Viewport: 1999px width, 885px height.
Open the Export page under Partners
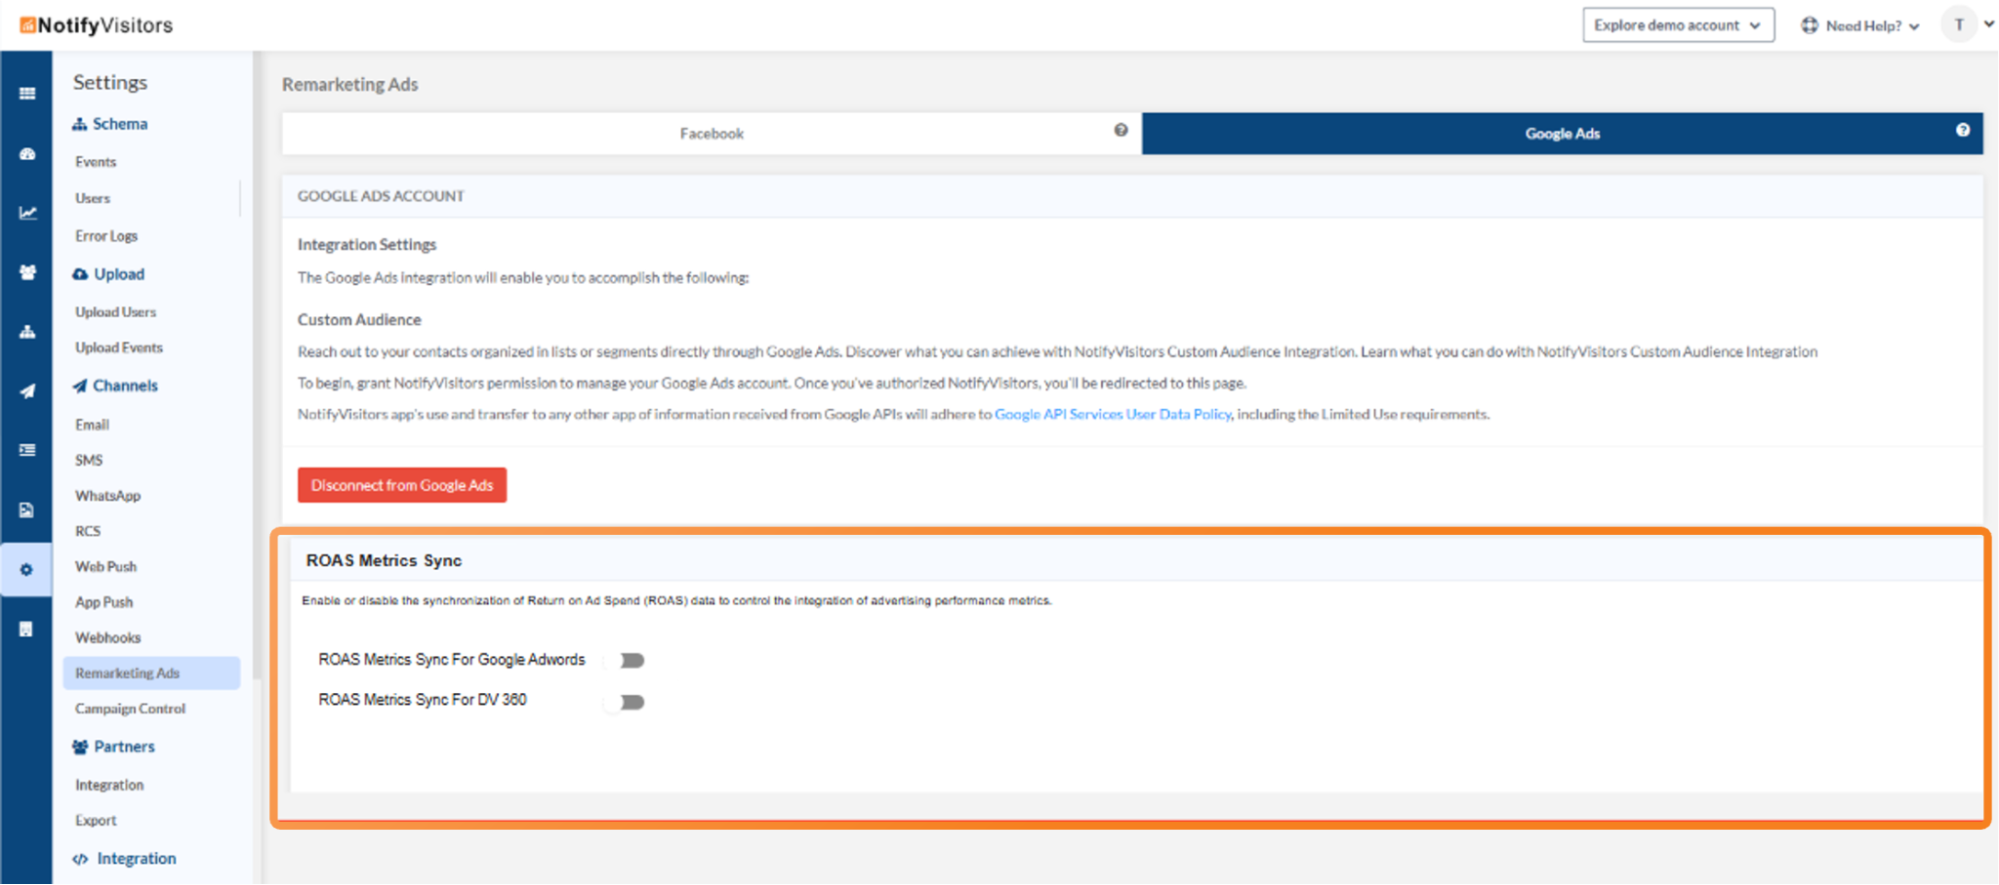(96, 821)
